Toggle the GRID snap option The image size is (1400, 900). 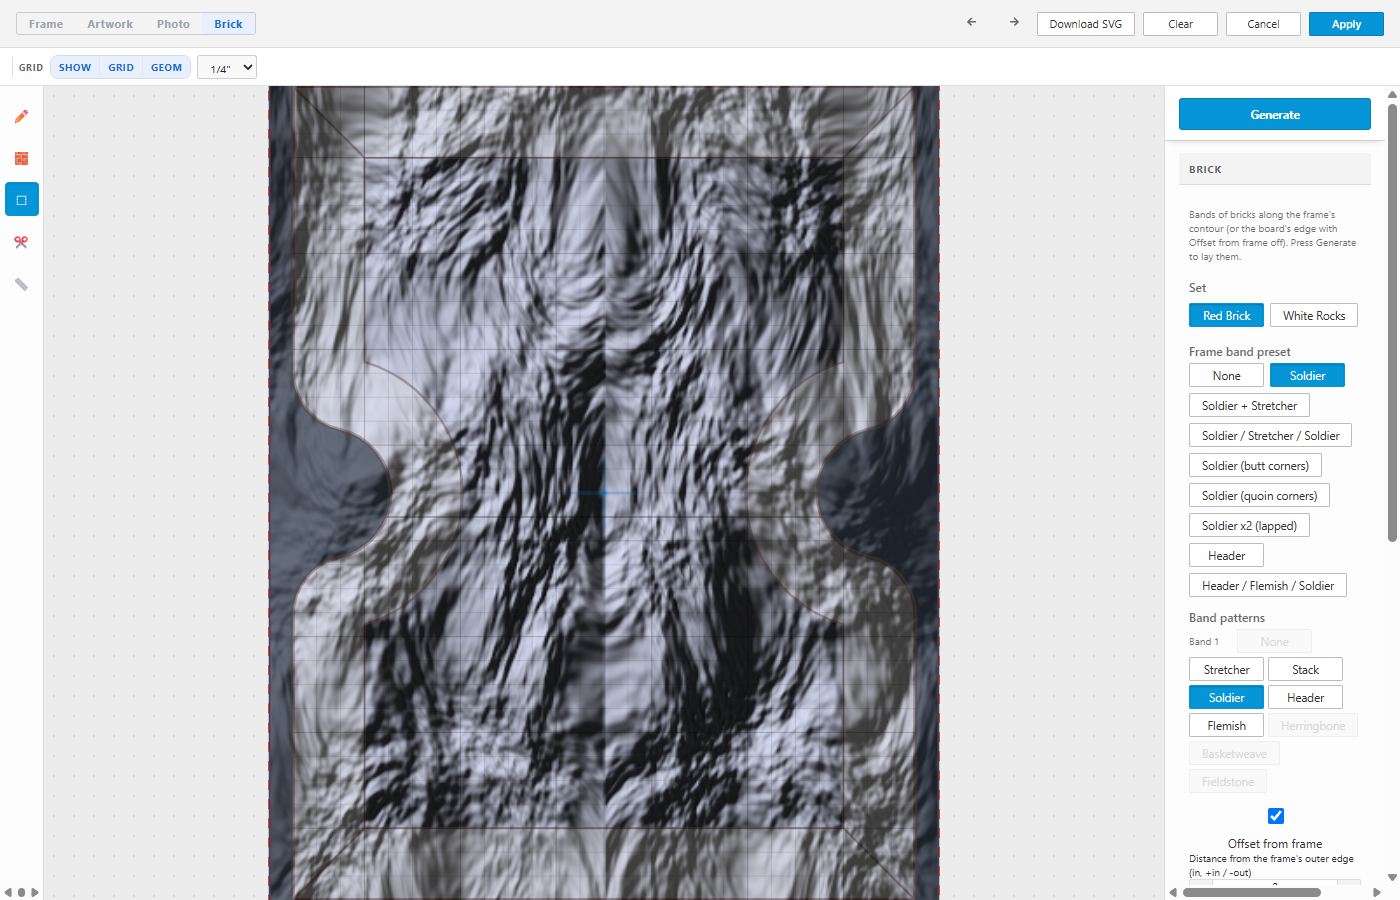(x=121, y=68)
